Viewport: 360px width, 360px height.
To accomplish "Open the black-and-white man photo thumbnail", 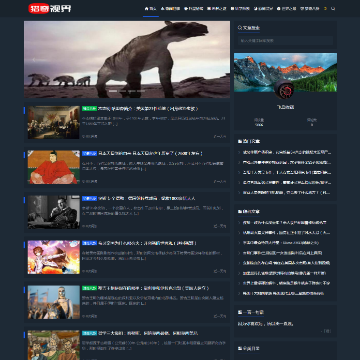I will [x=54, y=212].
